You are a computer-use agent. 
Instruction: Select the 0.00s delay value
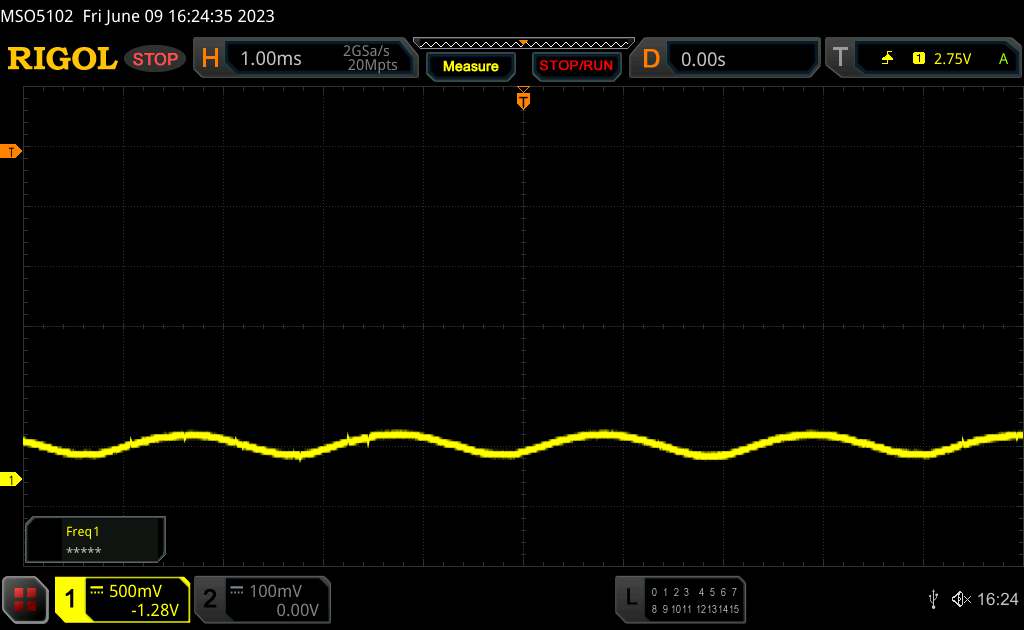coord(703,59)
